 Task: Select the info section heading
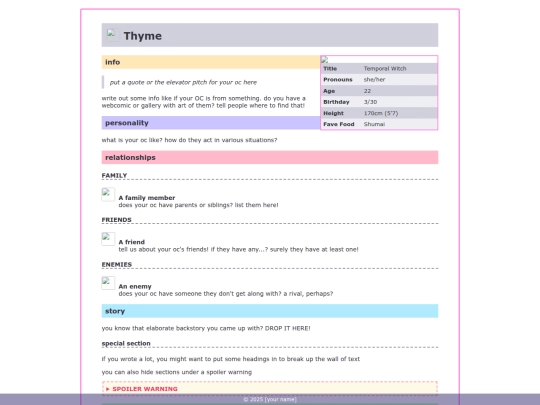(211, 62)
